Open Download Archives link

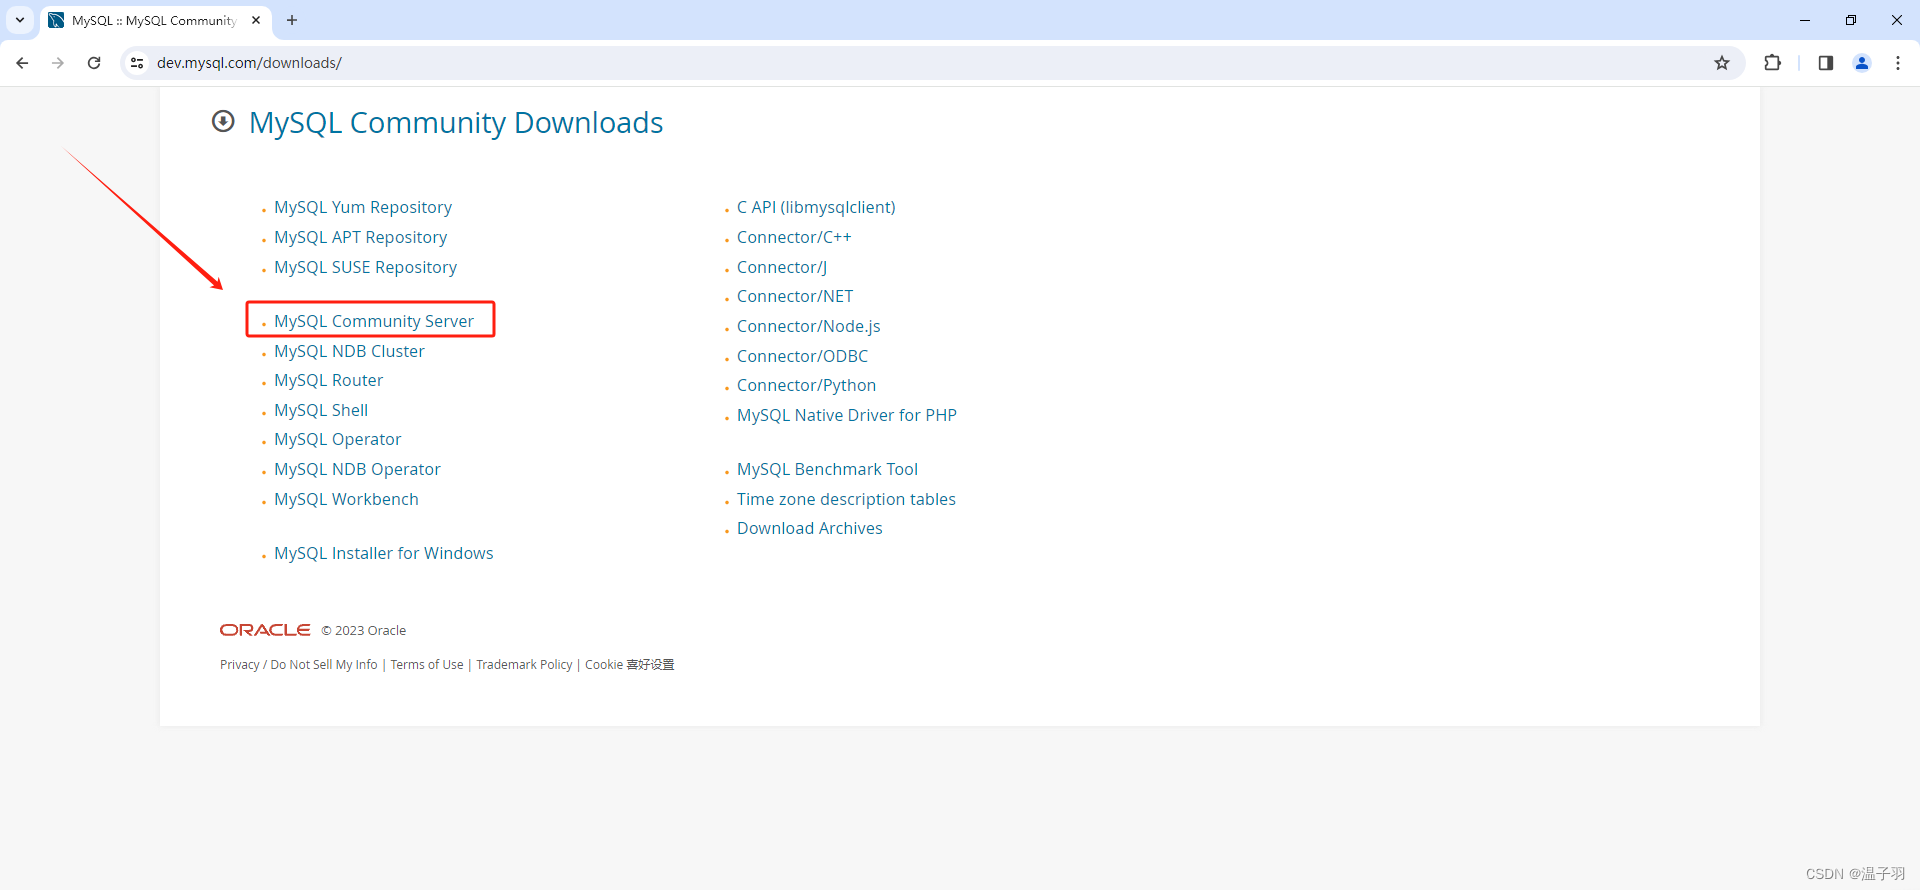pos(810,528)
